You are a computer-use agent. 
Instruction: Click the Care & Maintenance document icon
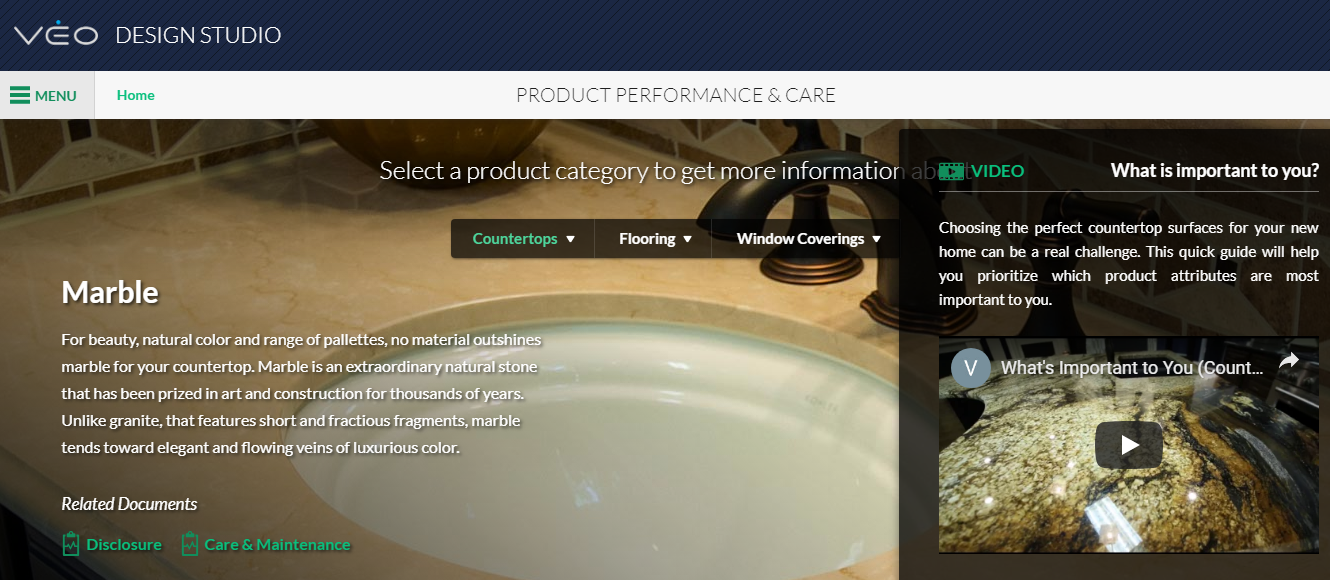pyautogui.click(x=190, y=544)
